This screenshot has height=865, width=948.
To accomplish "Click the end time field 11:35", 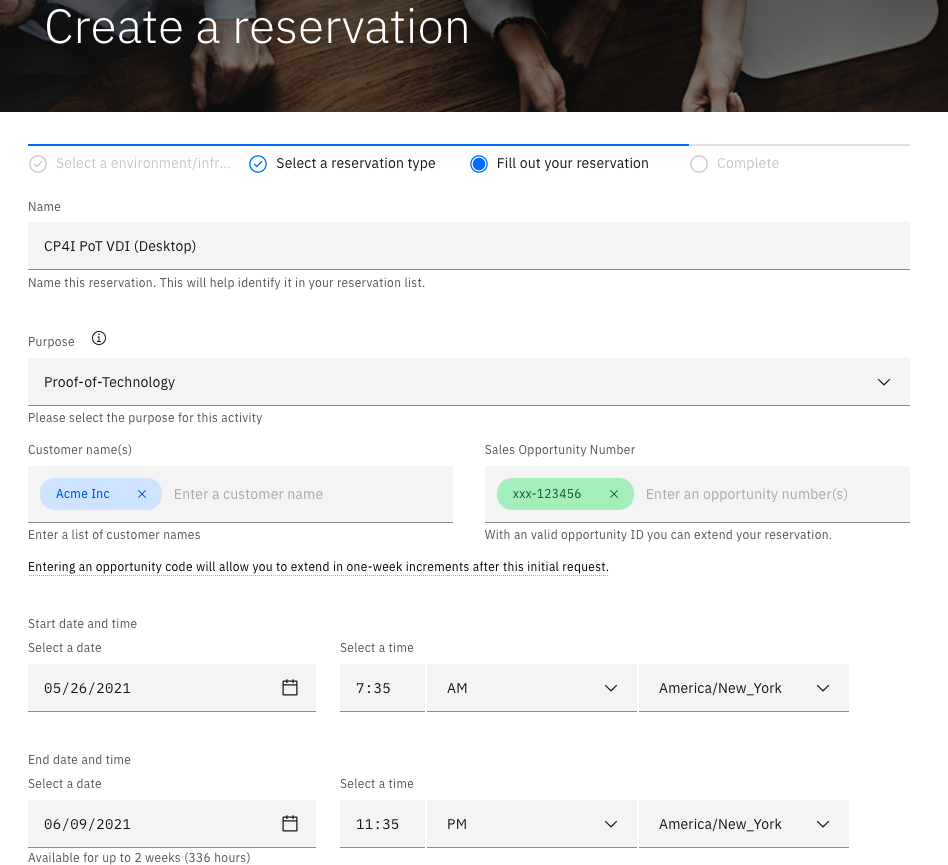I will (x=382, y=825).
